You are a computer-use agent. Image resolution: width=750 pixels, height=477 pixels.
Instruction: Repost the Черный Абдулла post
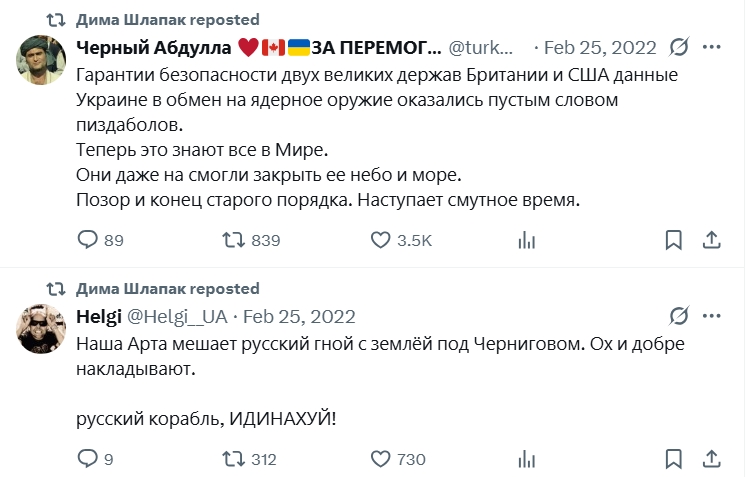[233, 240]
